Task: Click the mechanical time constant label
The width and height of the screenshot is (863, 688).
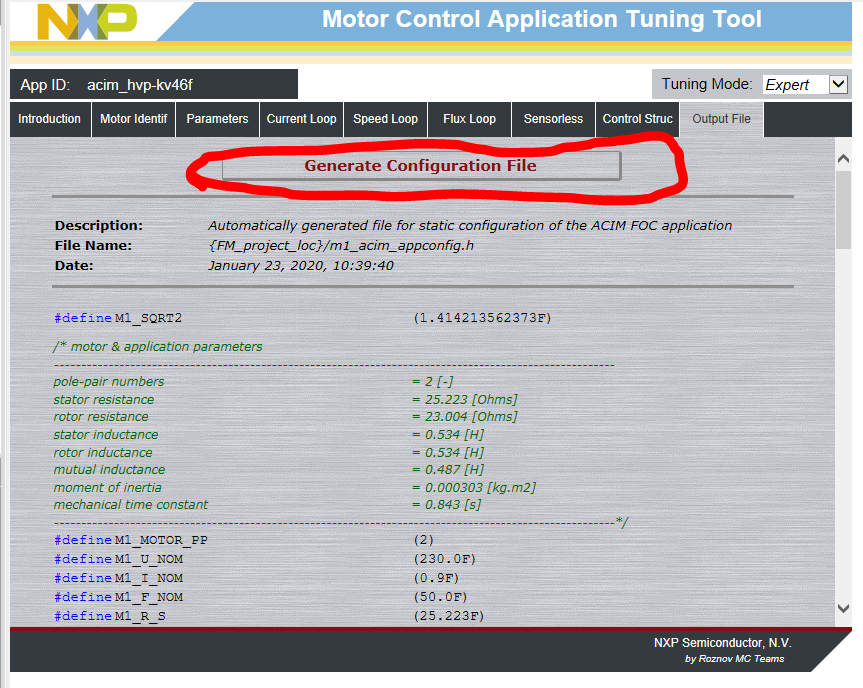Action: [x=130, y=505]
